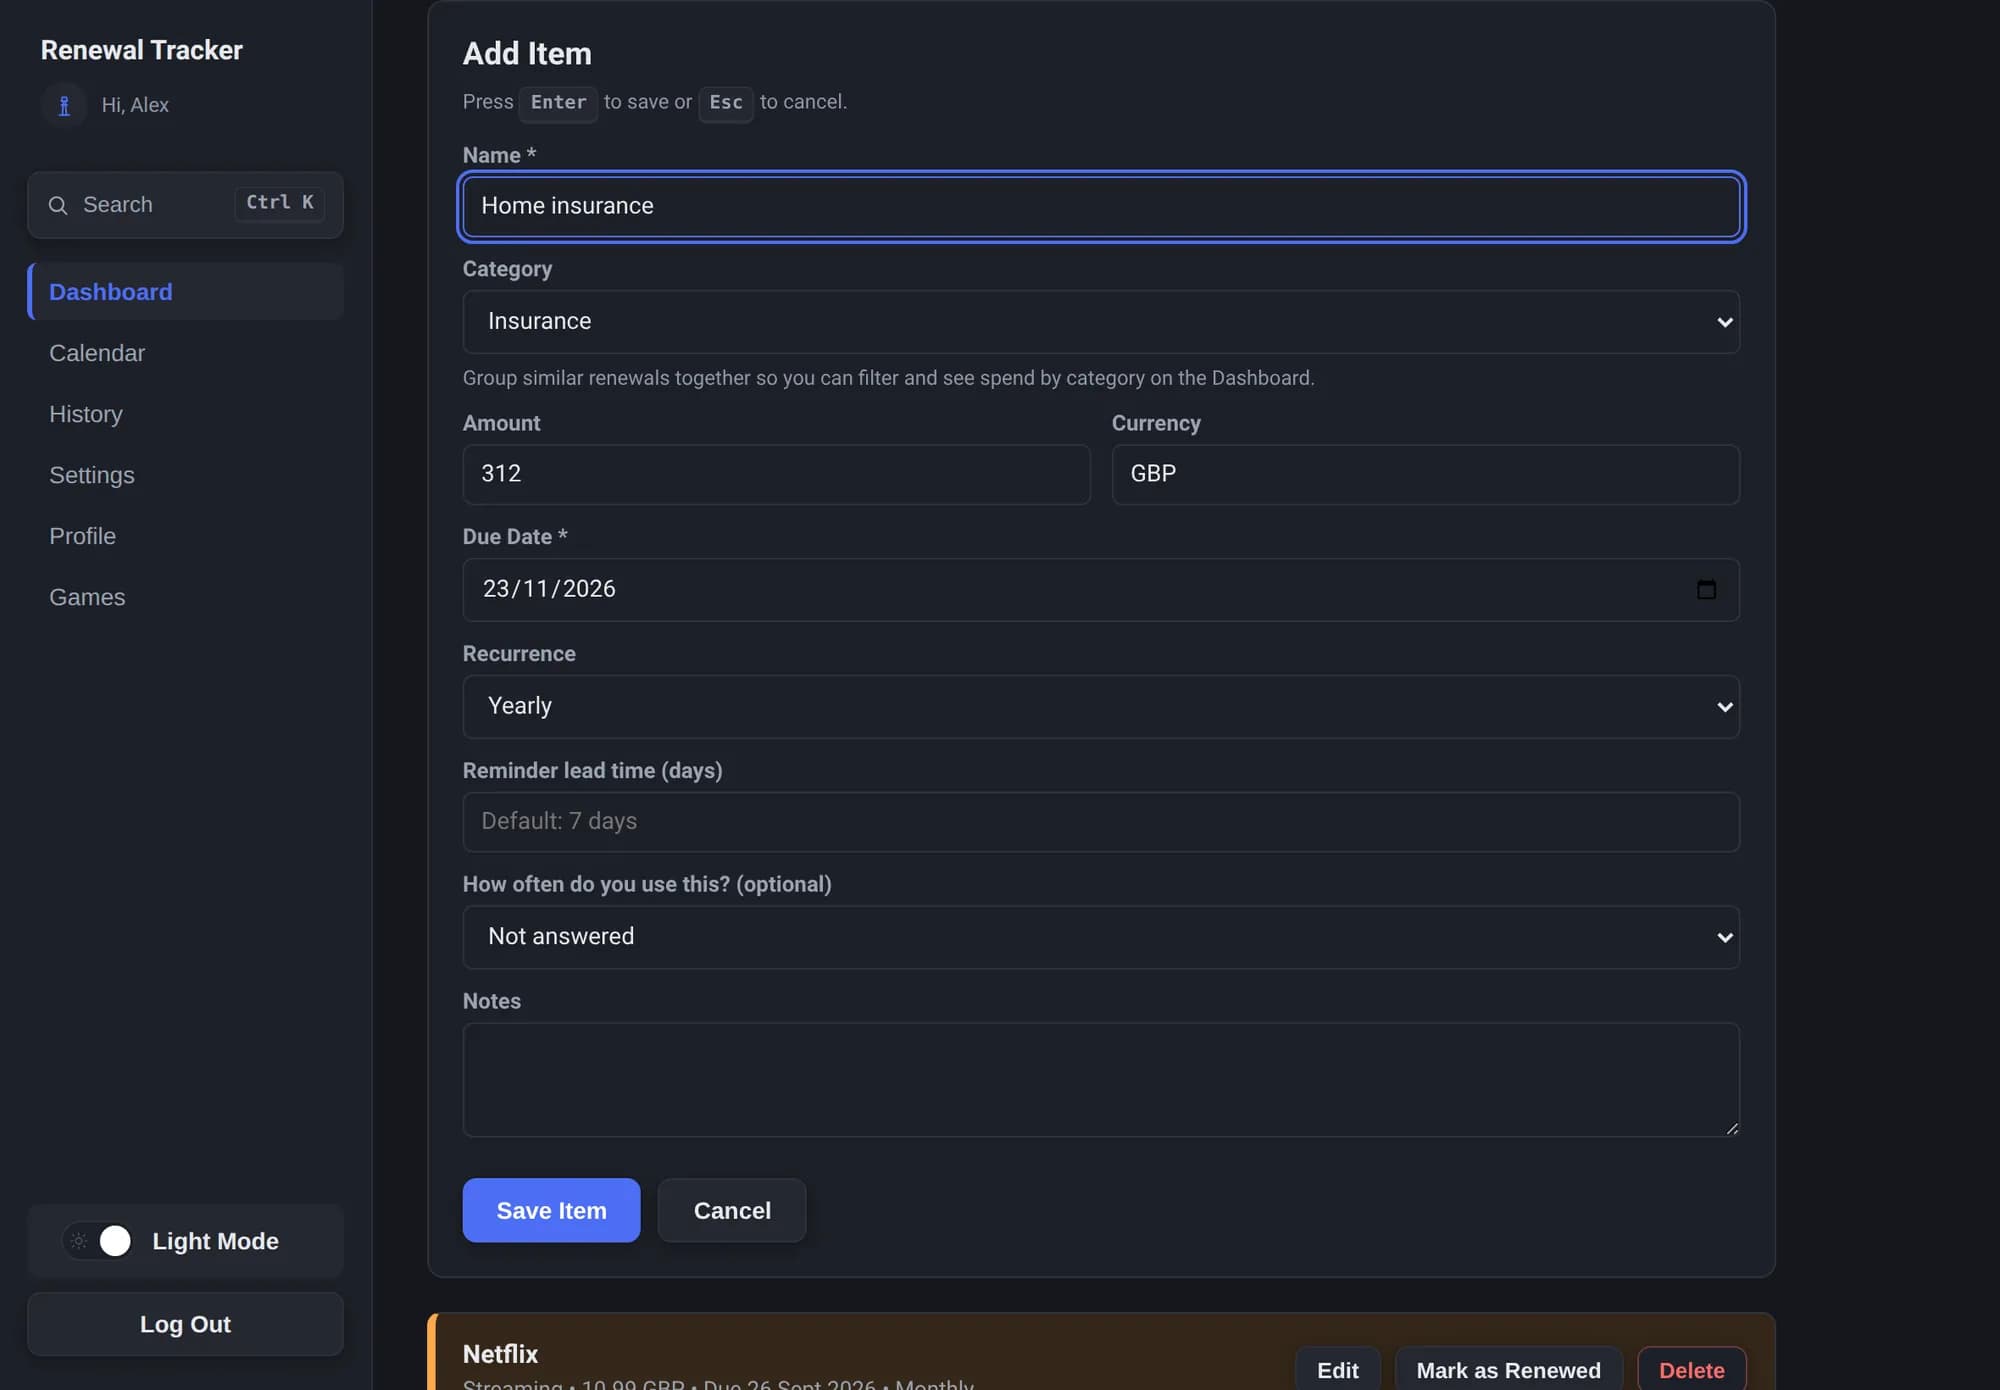Click Mark as Renewed for Netflix

click(x=1508, y=1370)
